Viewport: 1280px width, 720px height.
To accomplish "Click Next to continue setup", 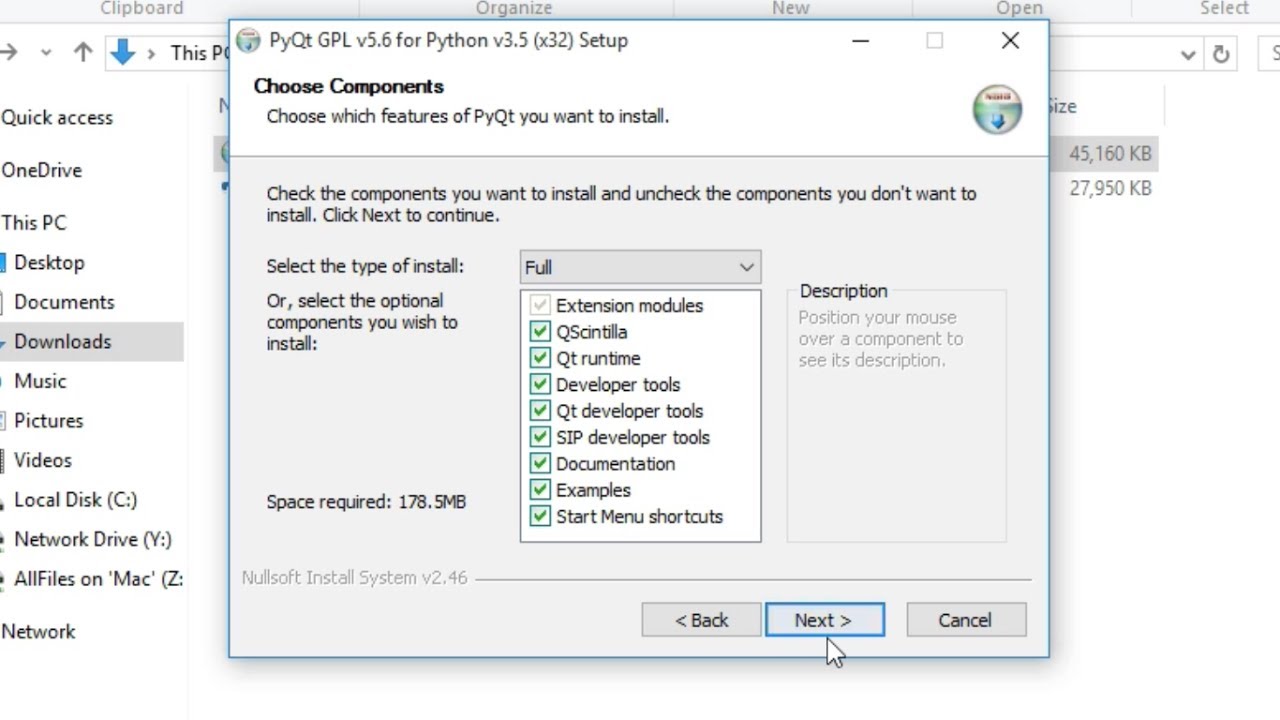I will [824, 620].
